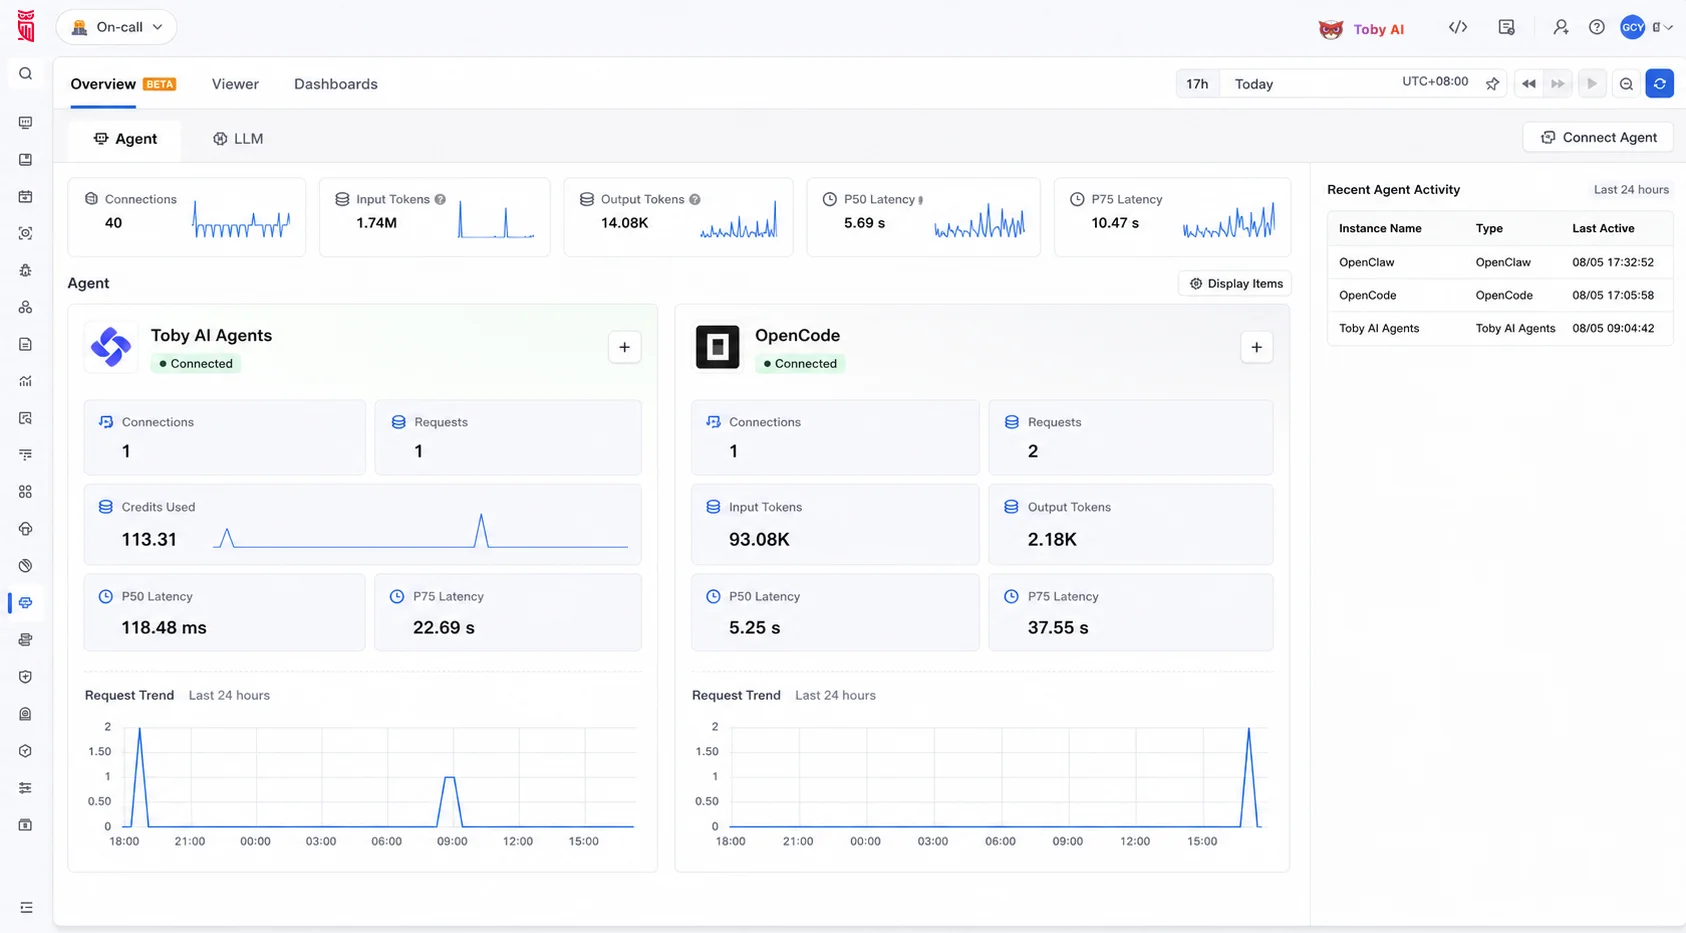Open the On-call workspace dropdown

point(116,27)
